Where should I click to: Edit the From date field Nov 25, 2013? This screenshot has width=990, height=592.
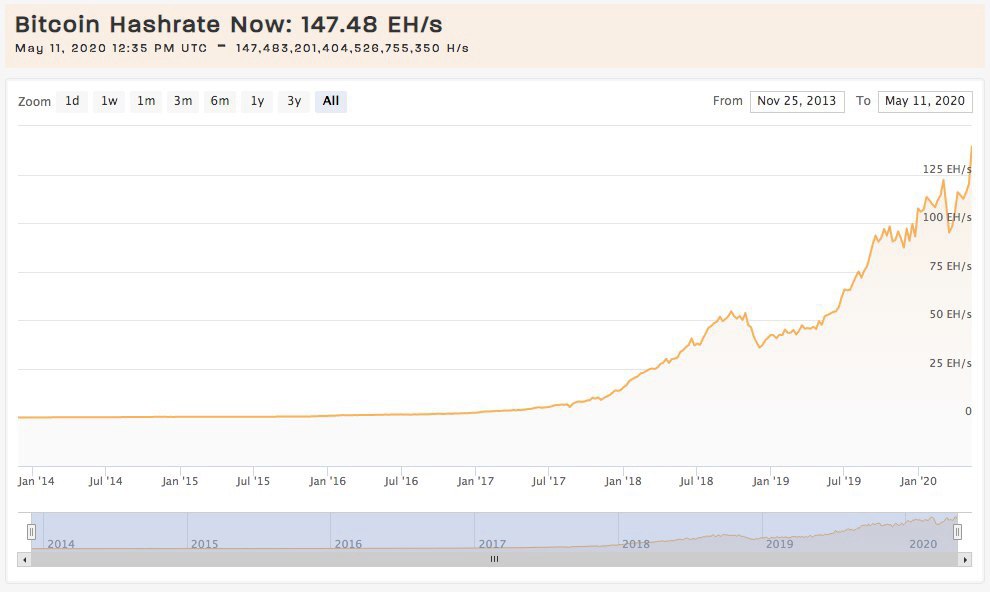click(797, 101)
